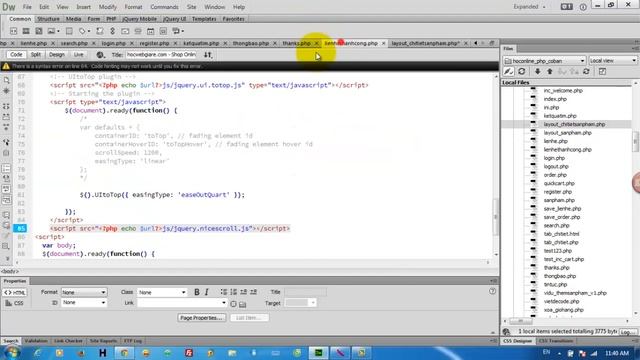This screenshot has width=640, height=360.
Task: Select save_order.php in Local Files
Action: click(x=562, y=217)
